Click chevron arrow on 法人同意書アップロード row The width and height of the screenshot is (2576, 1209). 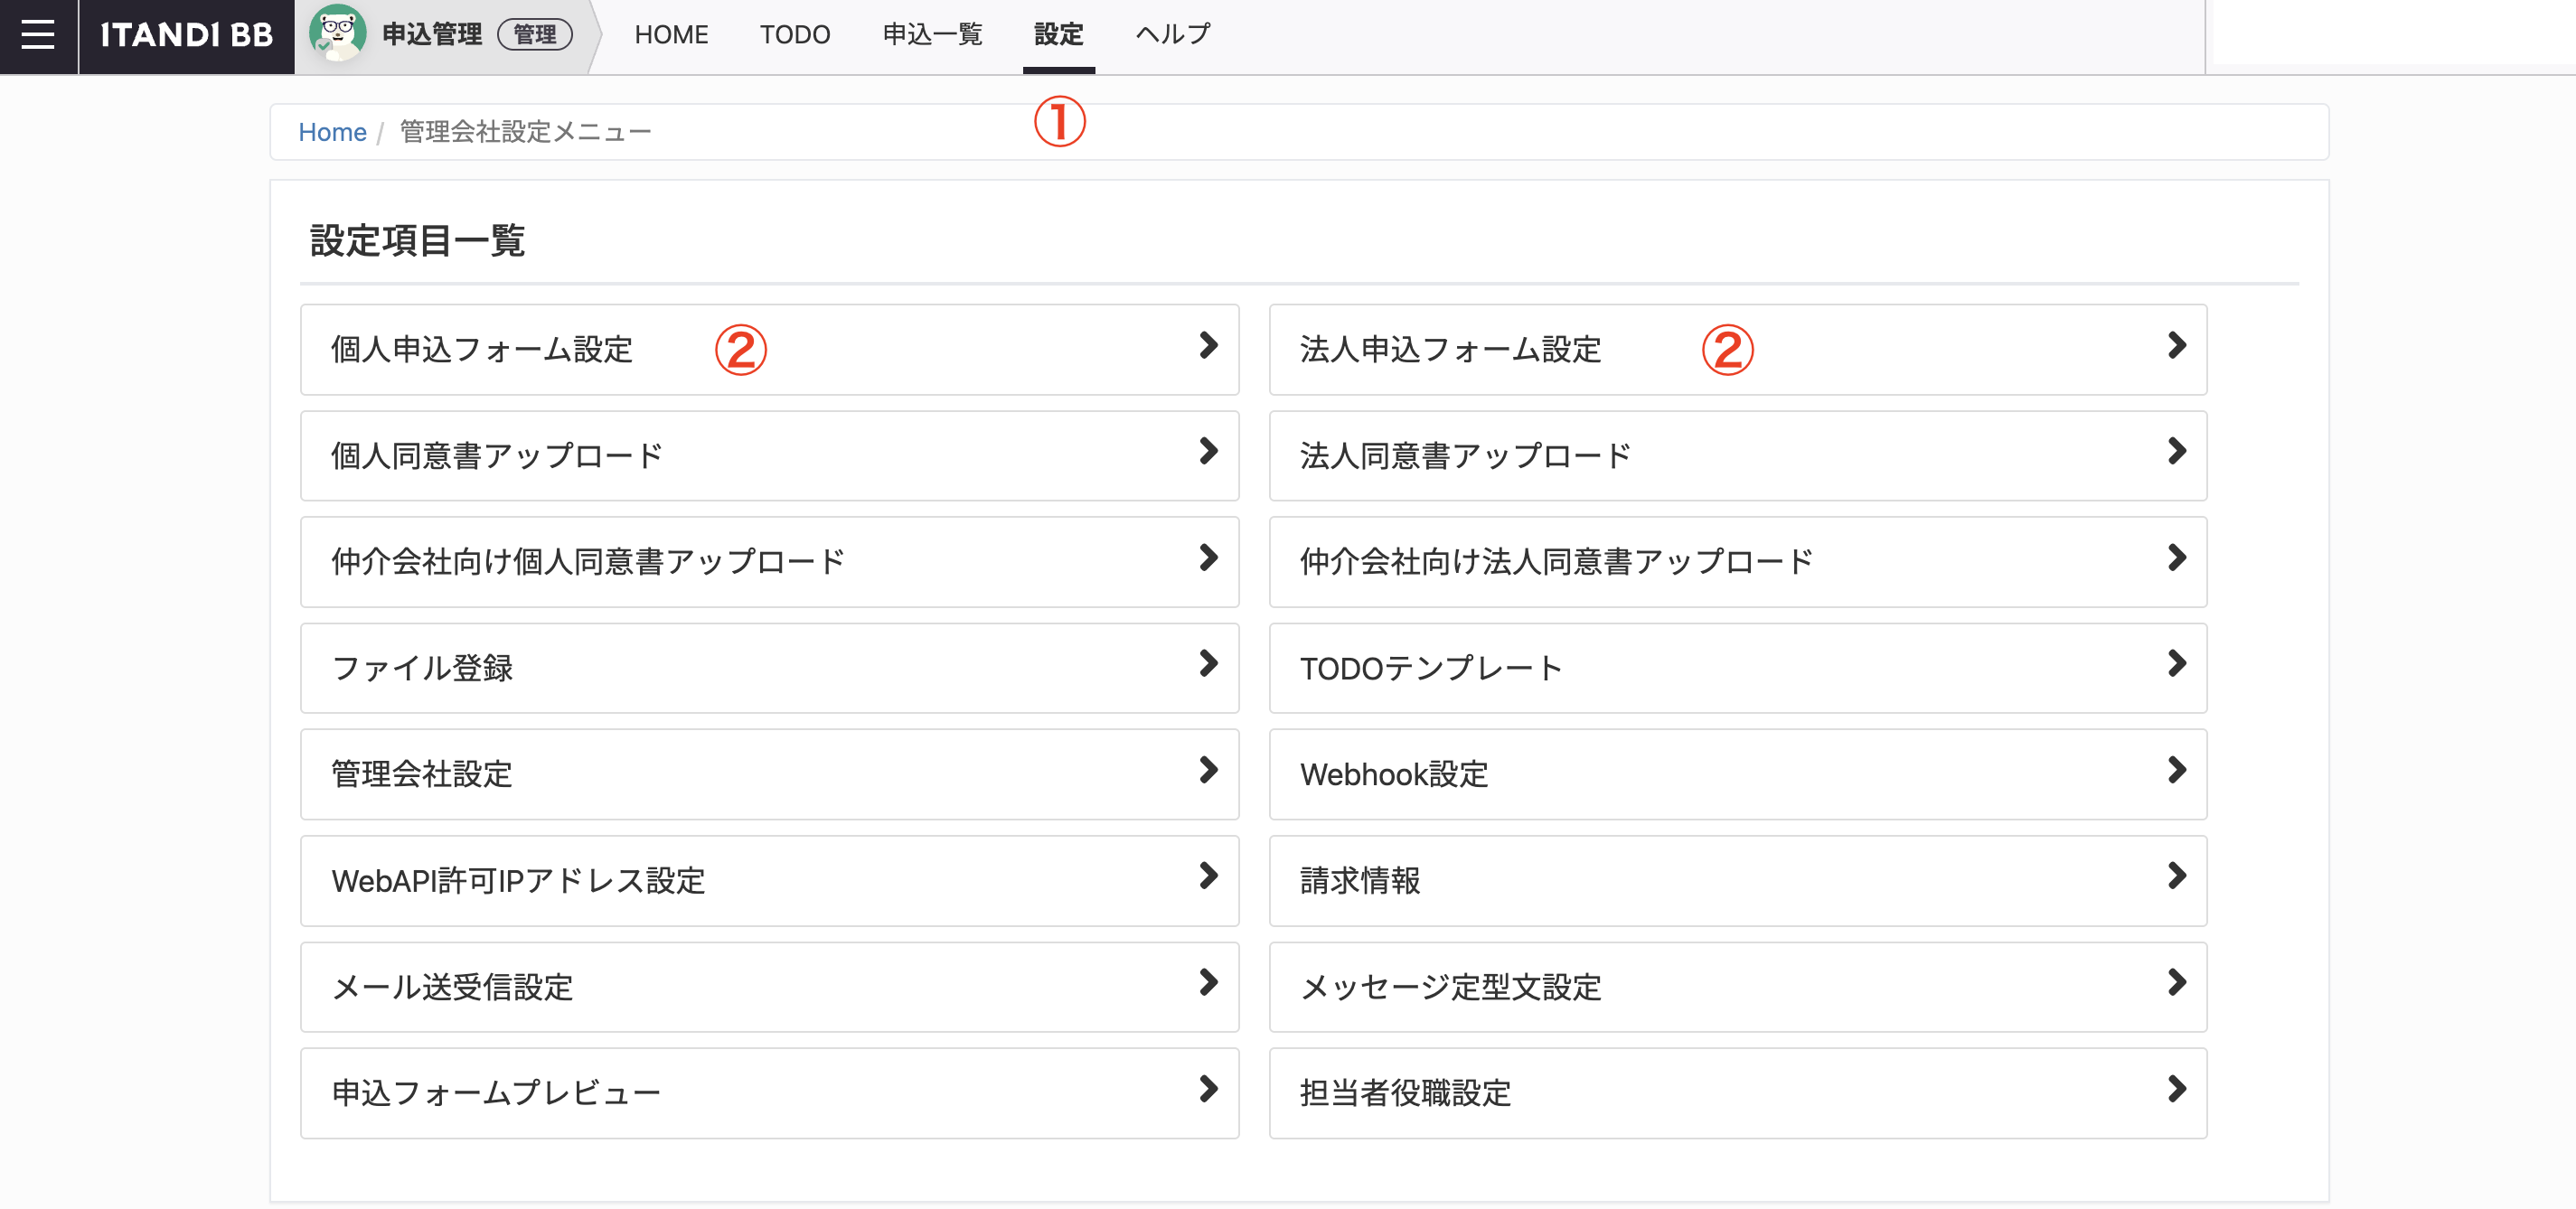click(2176, 451)
